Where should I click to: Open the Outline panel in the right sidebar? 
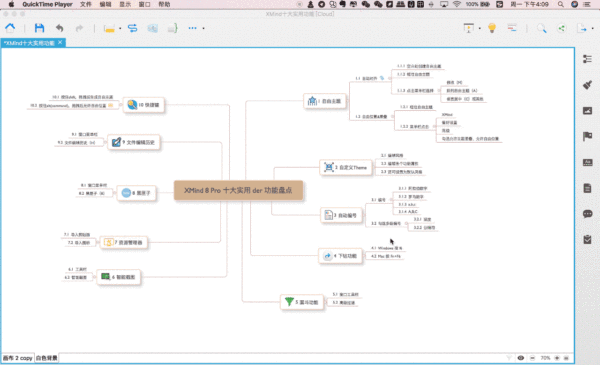pyautogui.click(x=587, y=59)
